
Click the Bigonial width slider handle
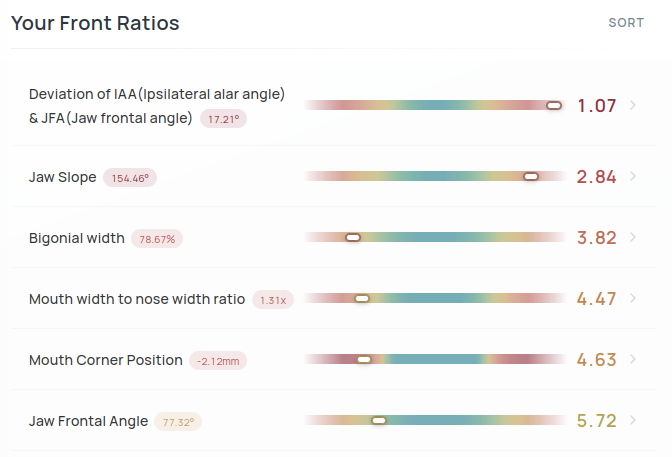pyautogui.click(x=352, y=238)
